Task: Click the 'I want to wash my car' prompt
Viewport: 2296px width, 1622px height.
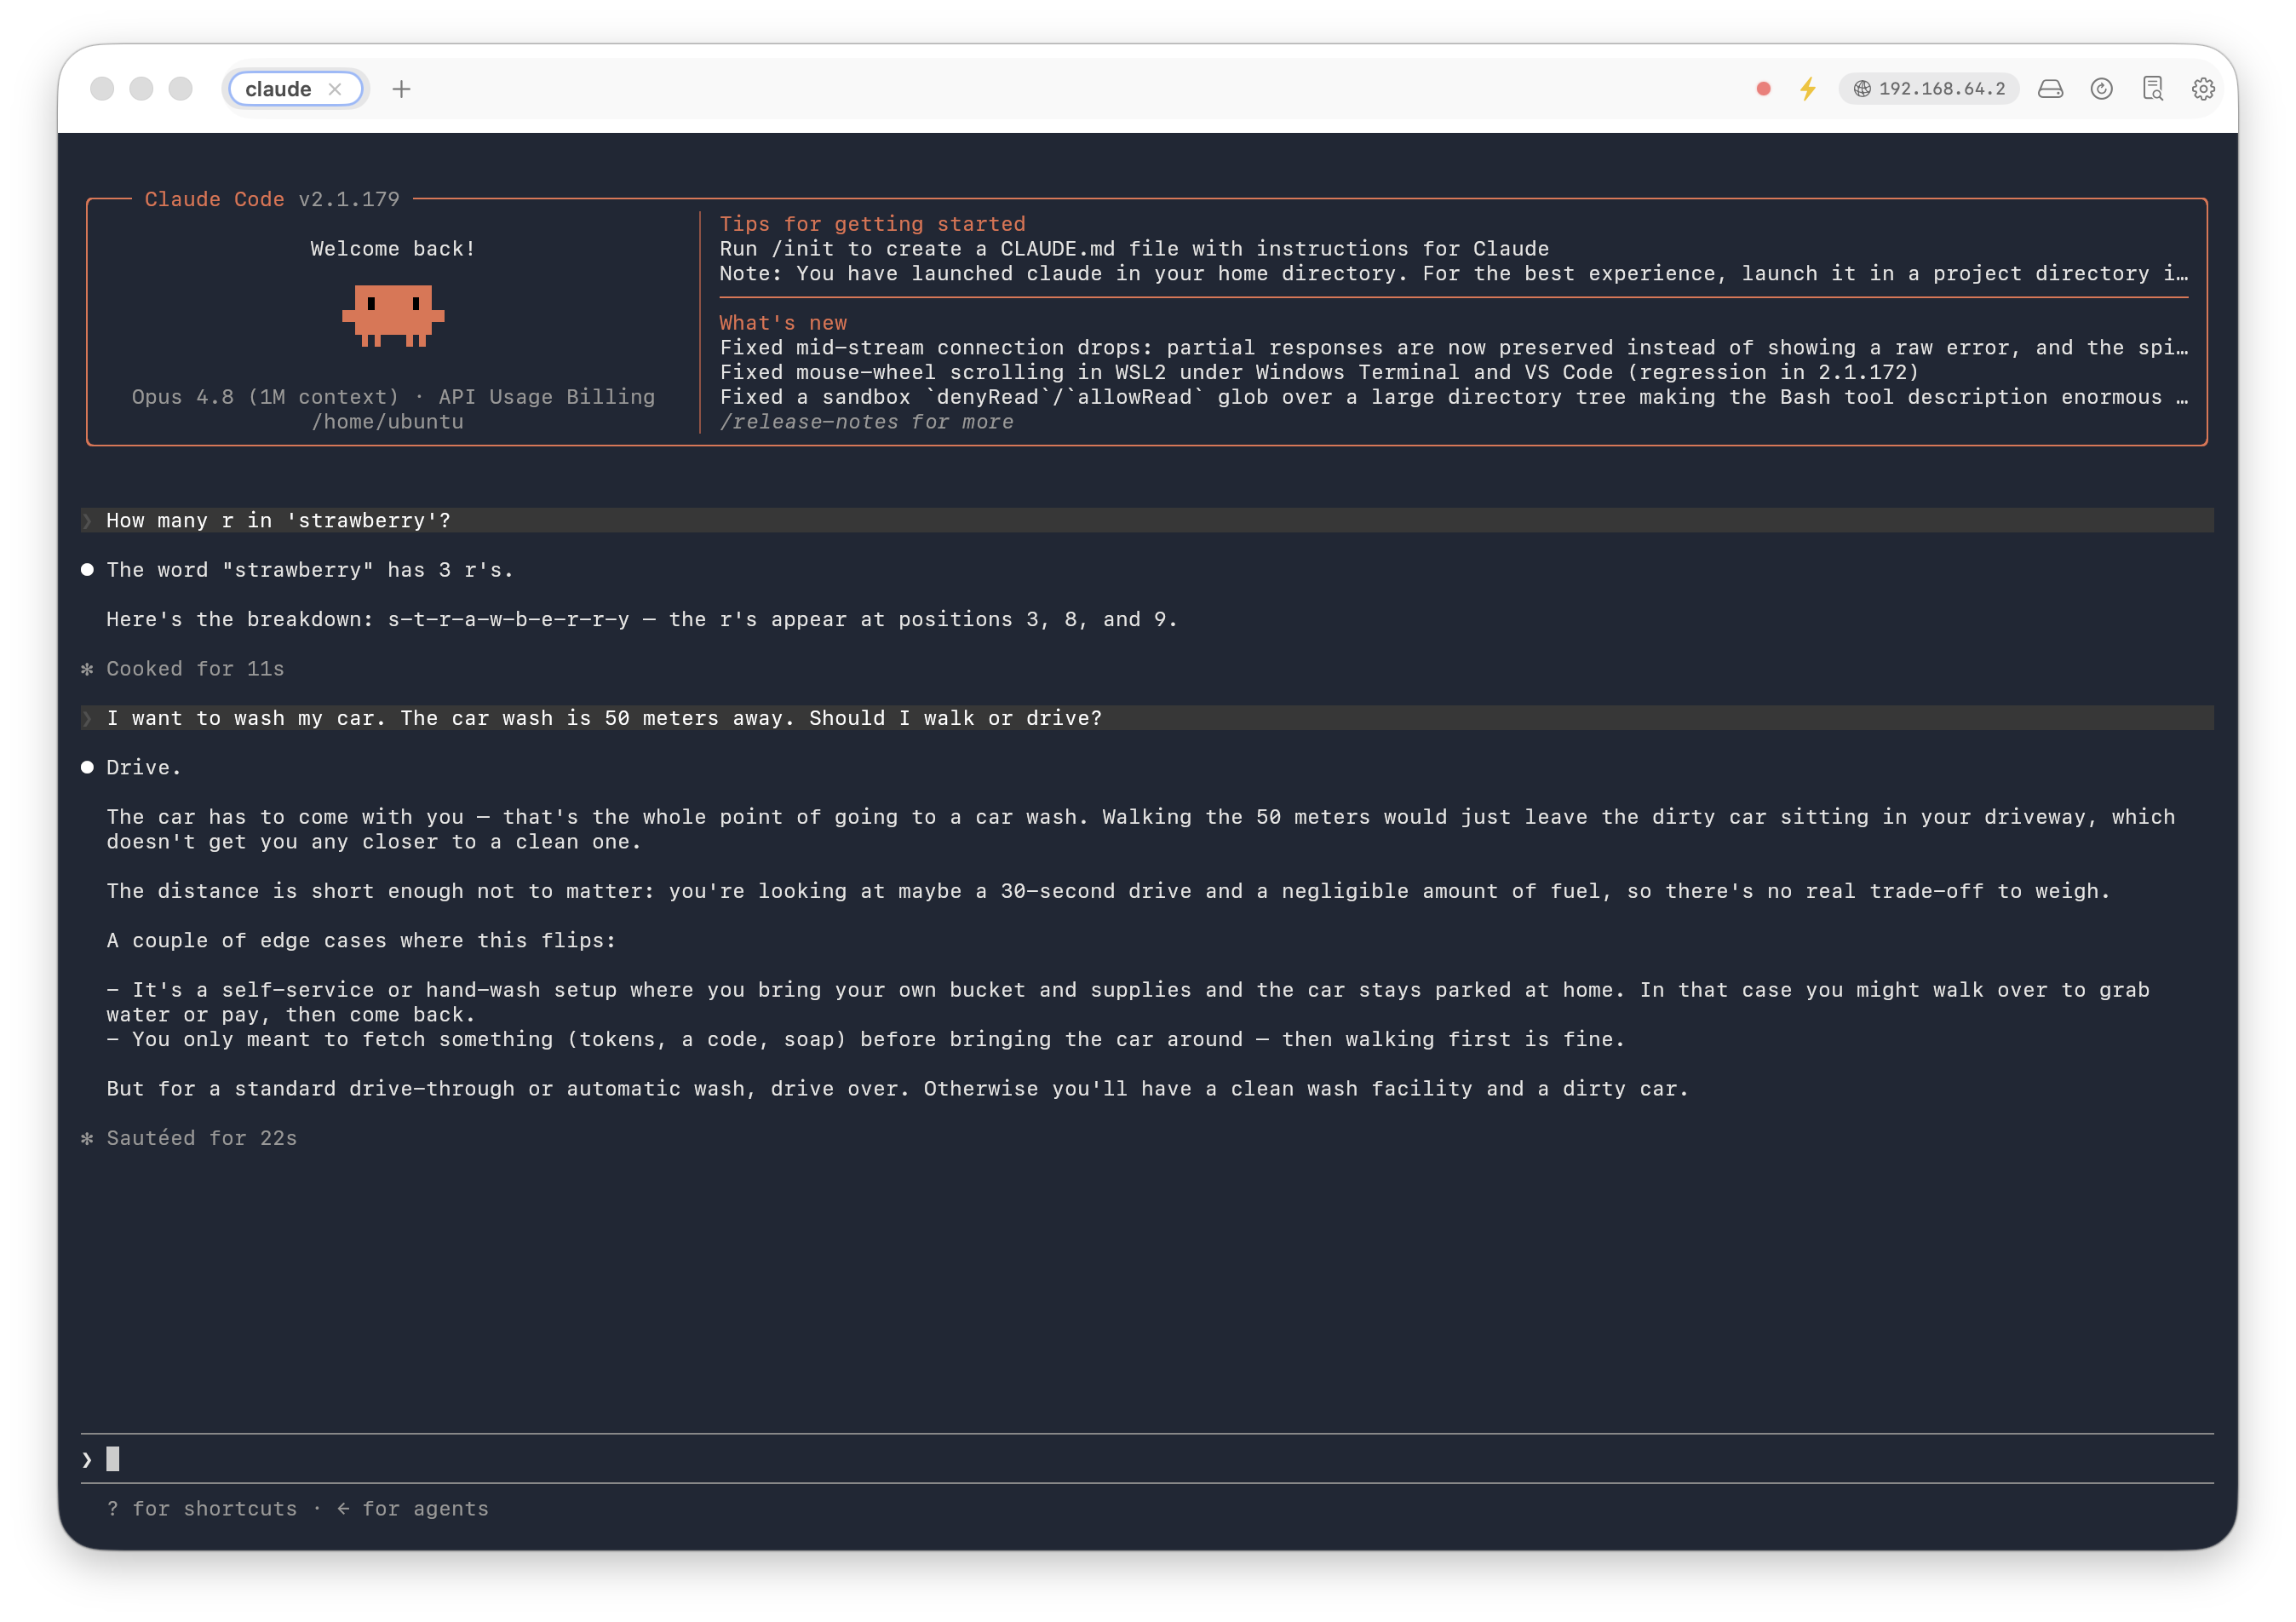Action: pyautogui.click(x=1147, y=718)
